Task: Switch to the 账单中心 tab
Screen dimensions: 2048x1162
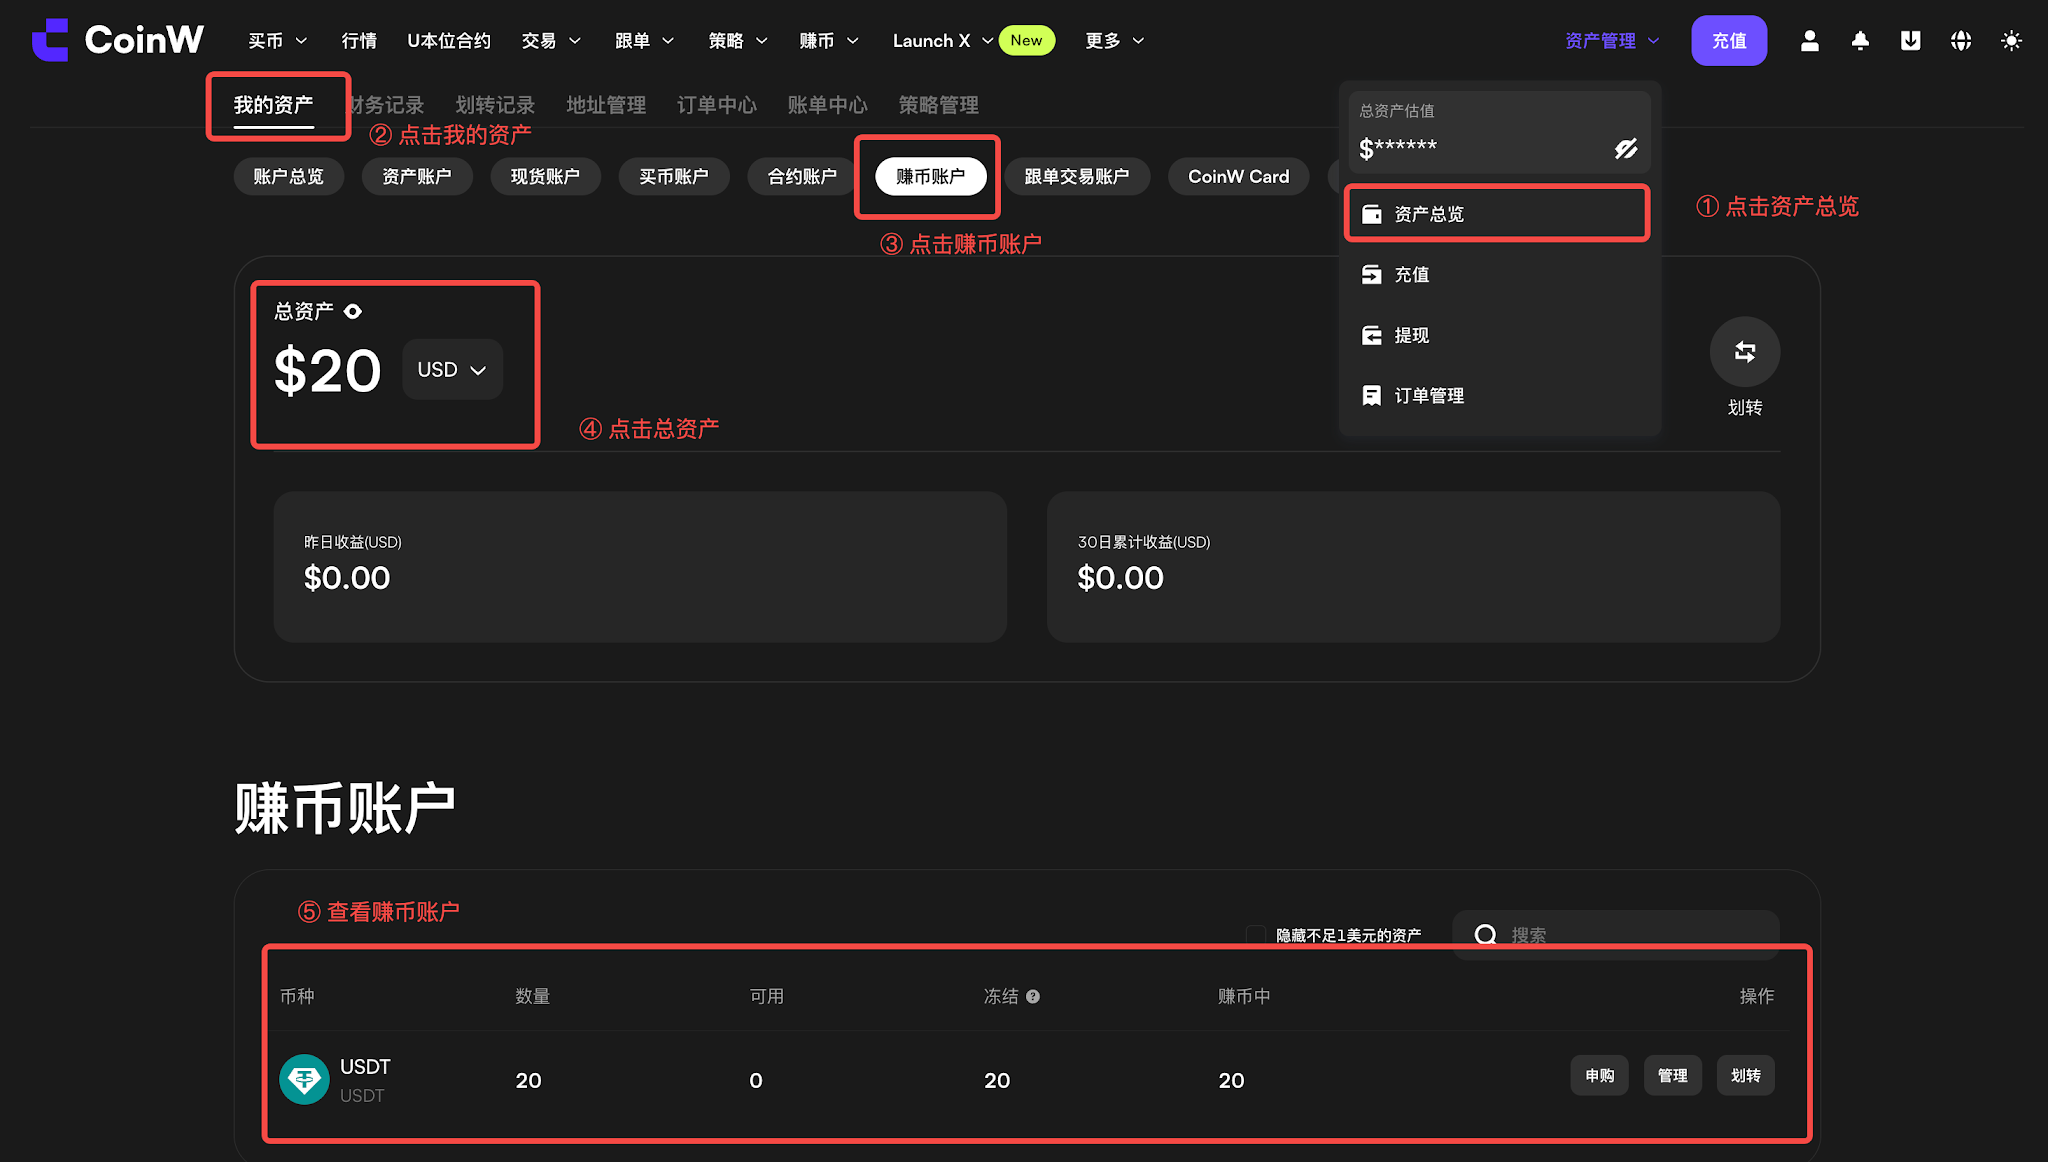Action: [827, 105]
